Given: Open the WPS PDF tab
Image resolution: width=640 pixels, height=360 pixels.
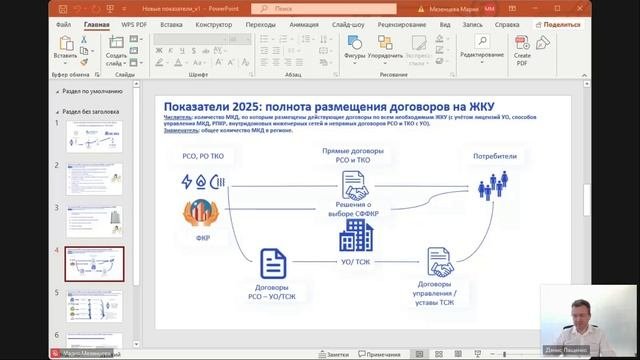Looking at the screenshot, I should tap(134, 24).
